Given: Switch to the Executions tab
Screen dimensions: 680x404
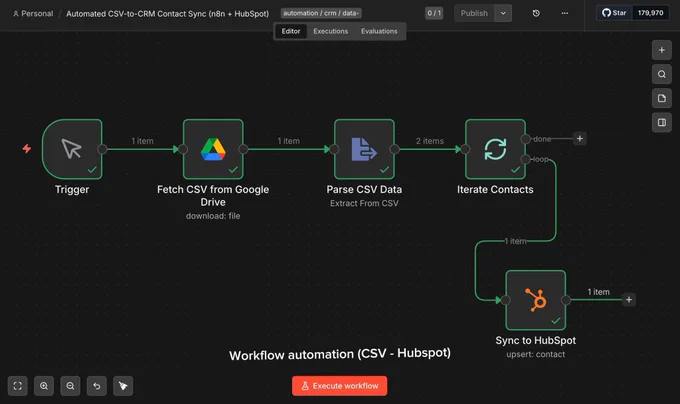Looking at the screenshot, I should (x=330, y=31).
